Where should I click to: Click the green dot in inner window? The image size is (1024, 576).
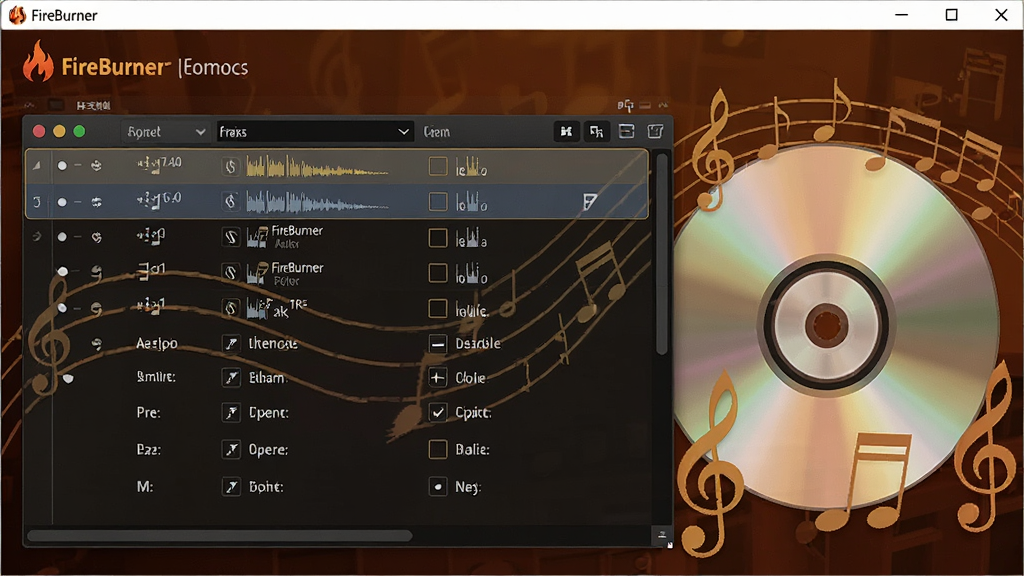(x=79, y=131)
